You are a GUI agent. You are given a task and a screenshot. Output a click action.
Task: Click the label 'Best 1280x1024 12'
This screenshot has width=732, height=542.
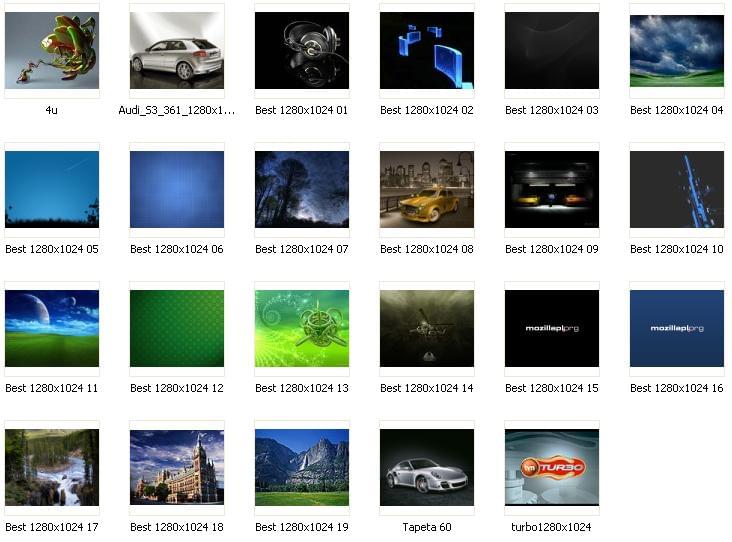coord(177,388)
